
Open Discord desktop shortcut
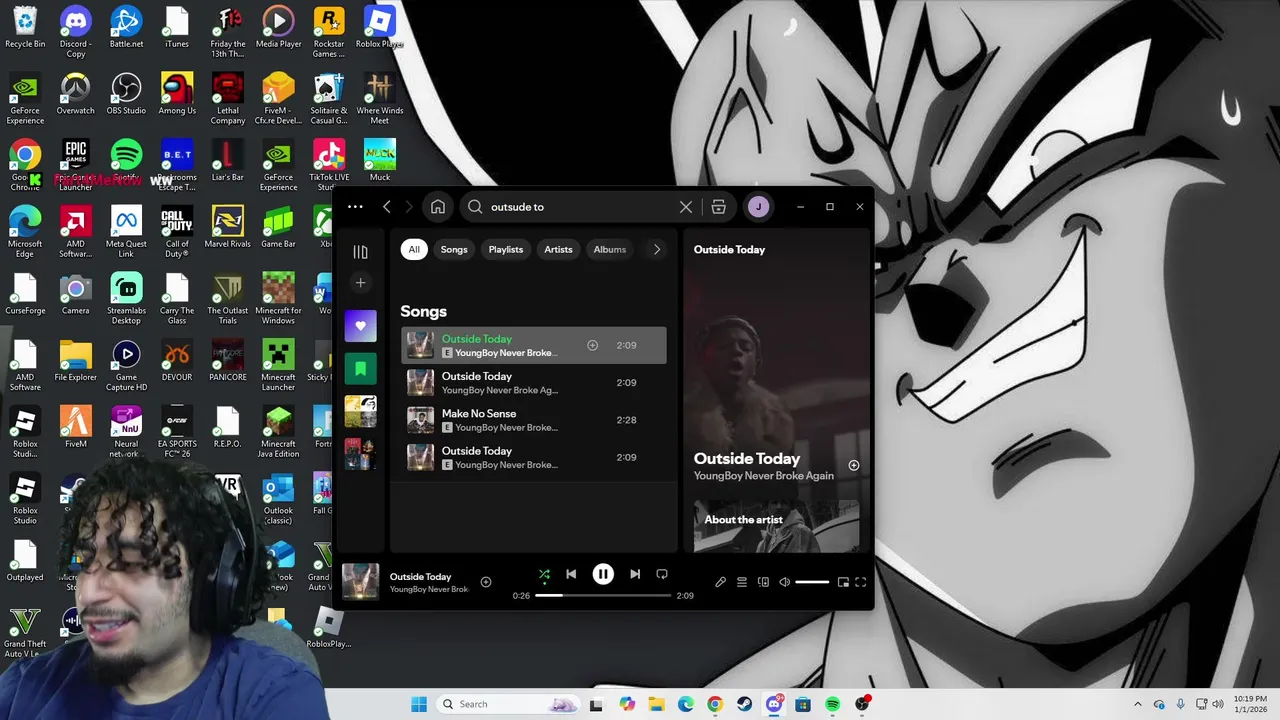pyautogui.click(x=75, y=32)
